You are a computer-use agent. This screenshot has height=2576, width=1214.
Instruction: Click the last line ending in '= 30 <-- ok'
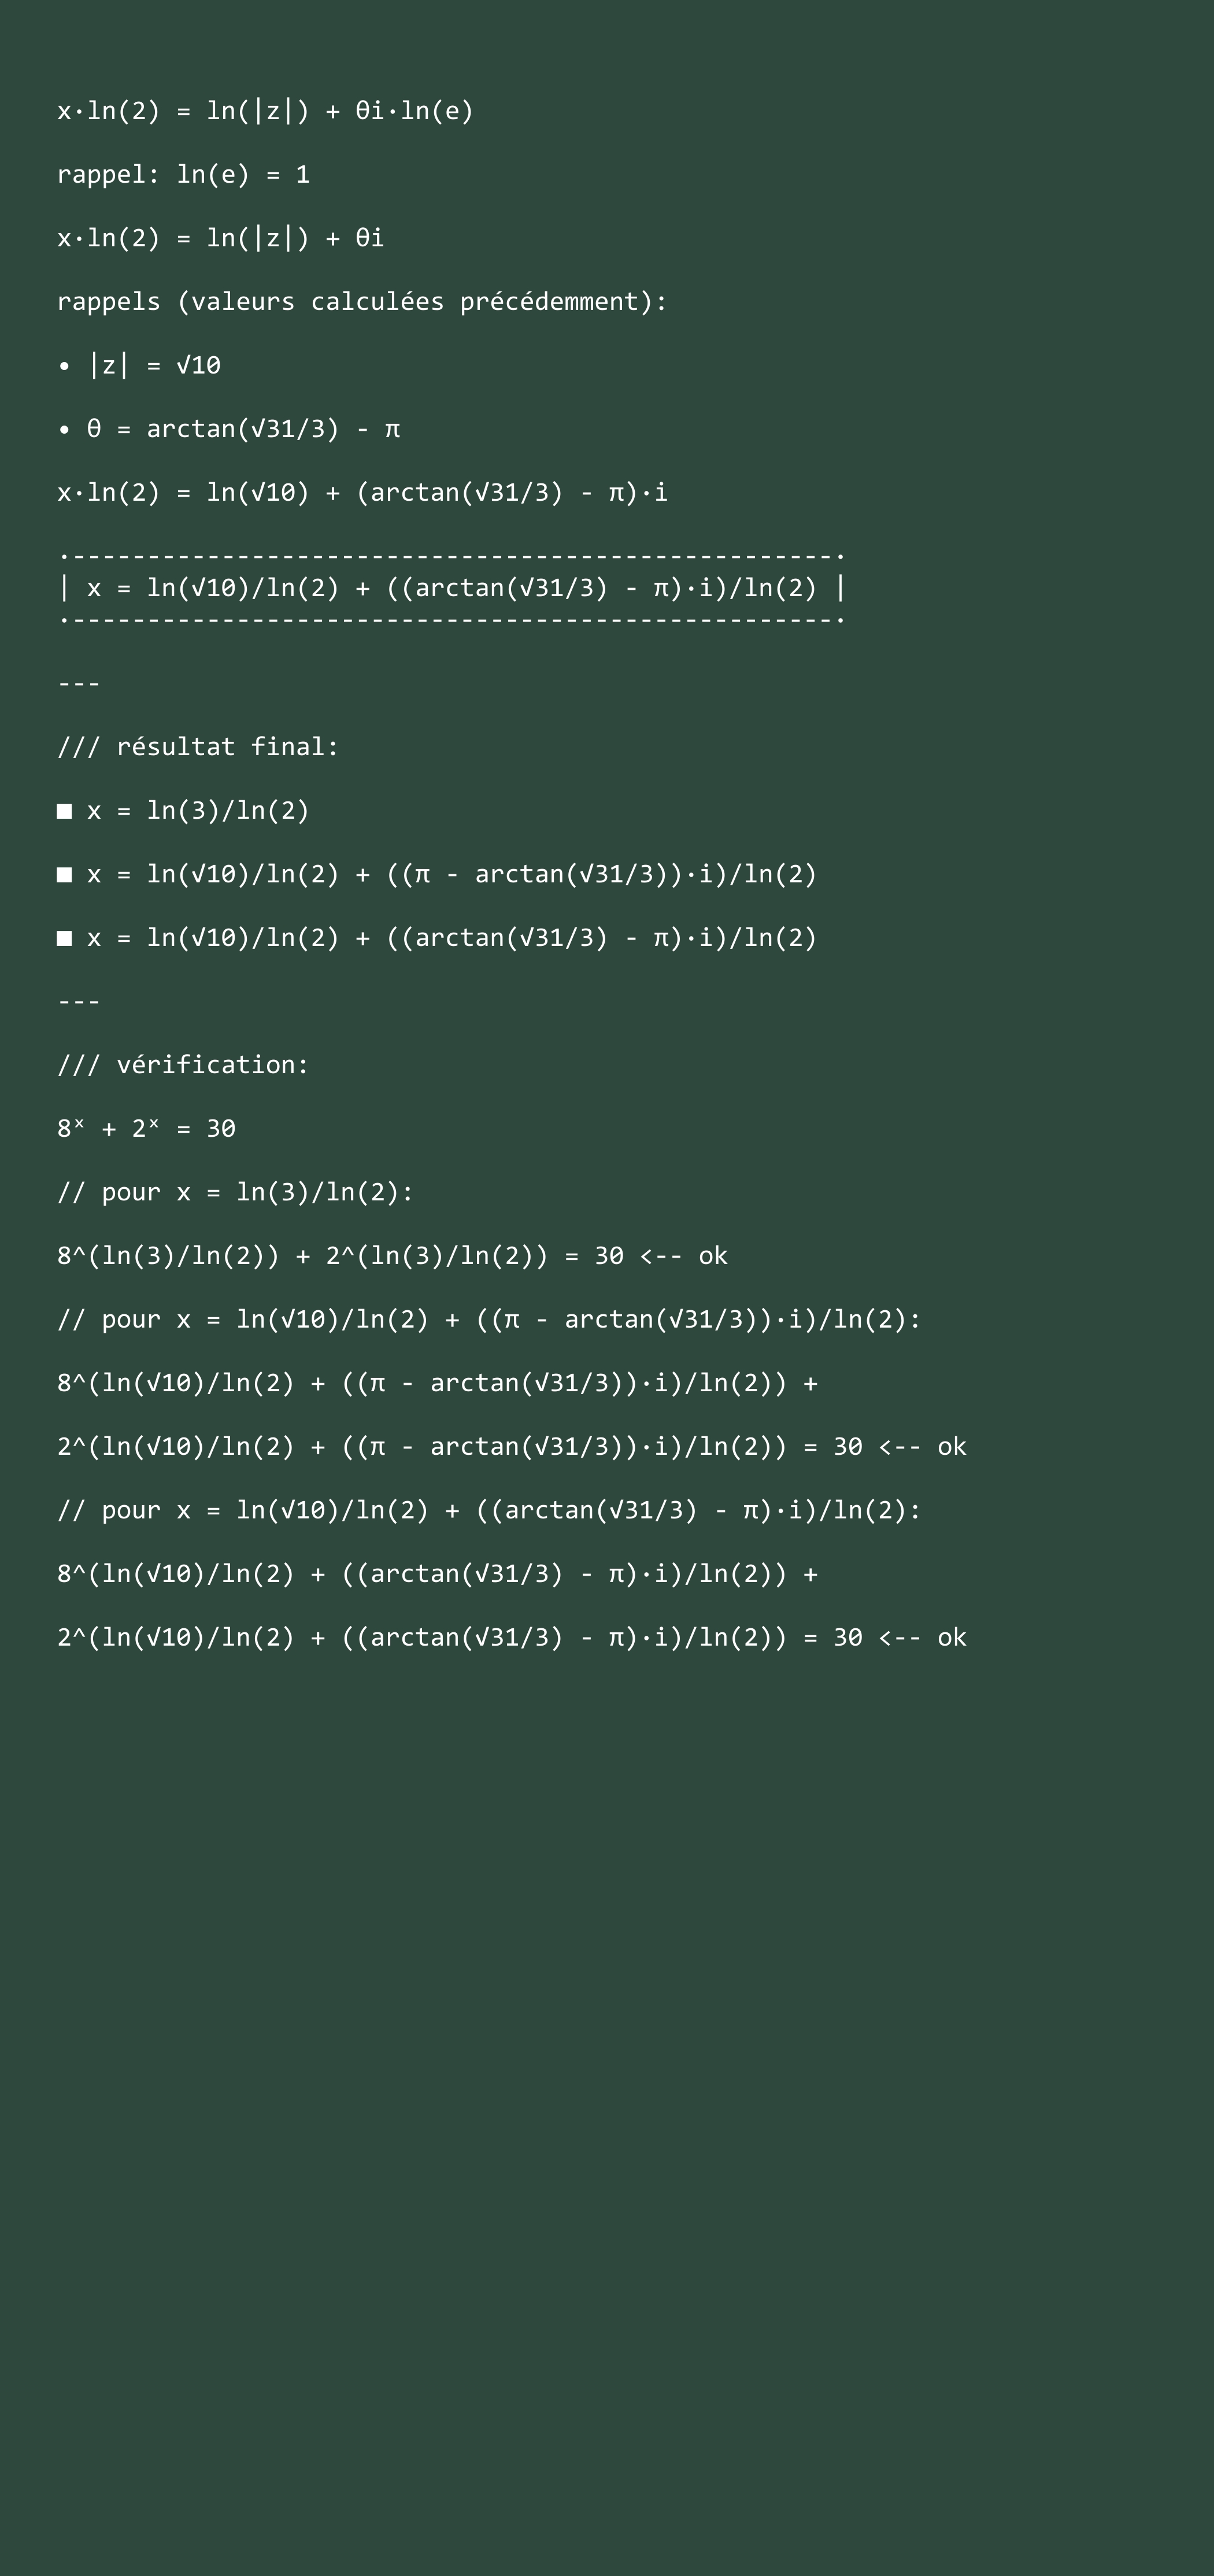512,1638
